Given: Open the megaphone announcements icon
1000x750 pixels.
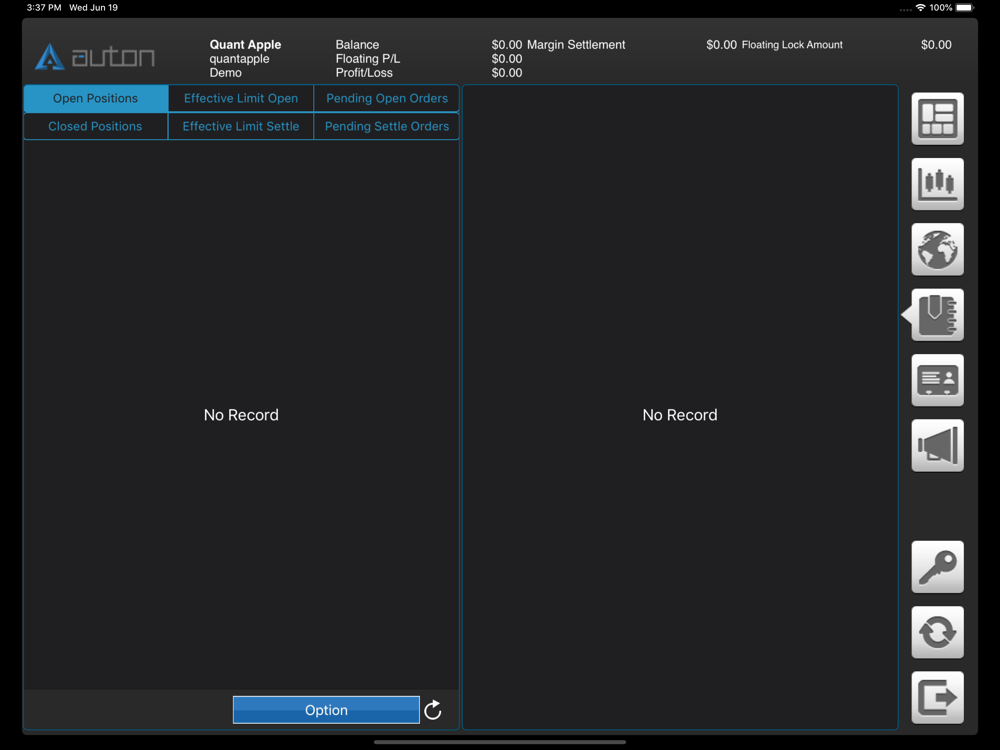Looking at the screenshot, I should (937, 446).
